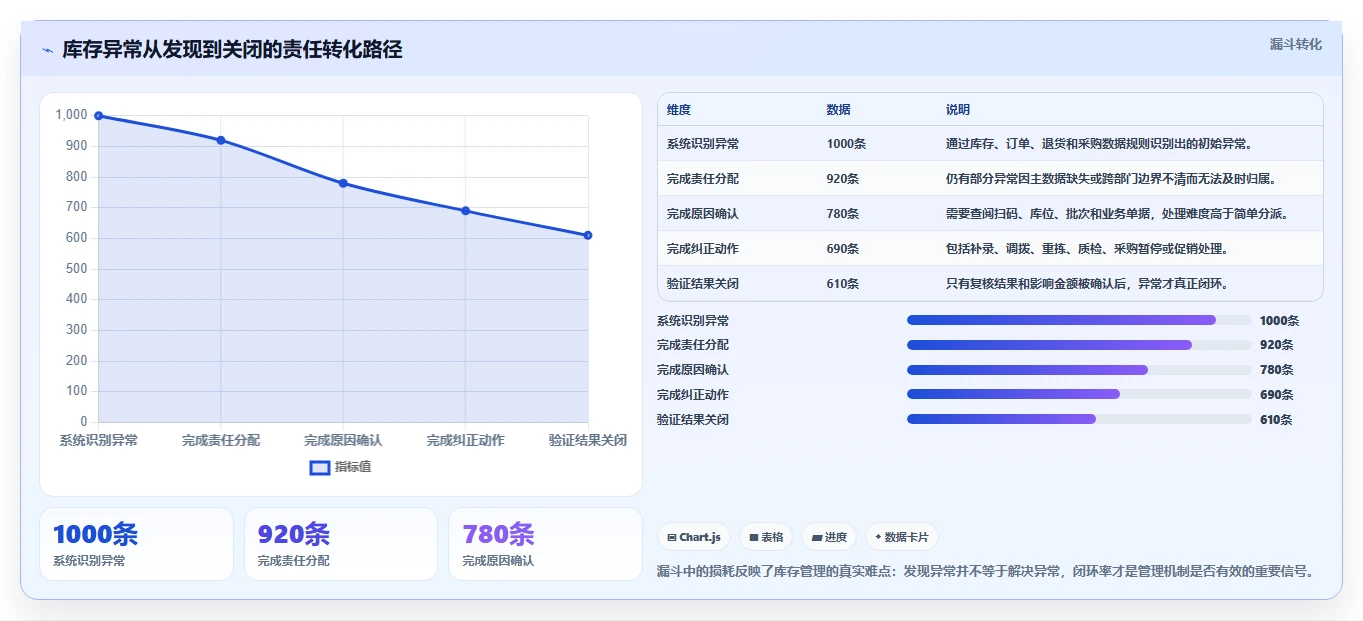The image size is (1363, 621).
Task: Click description starting 仍有部分异常因主数据缺失
Action: point(1114,179)
